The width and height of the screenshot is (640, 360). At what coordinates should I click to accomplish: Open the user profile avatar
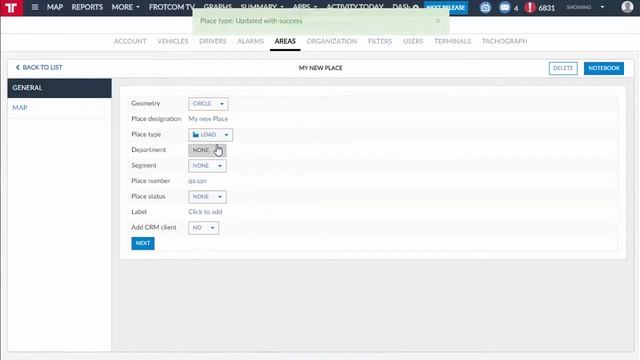(x=627, y=7)
